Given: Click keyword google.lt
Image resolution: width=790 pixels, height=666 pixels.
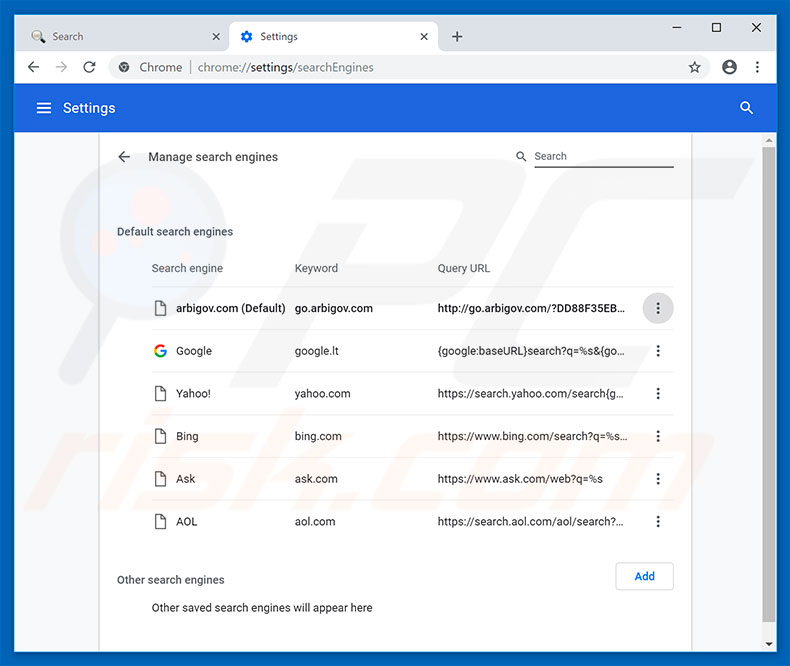Looking at the screenshot, I should pos(316,351).
